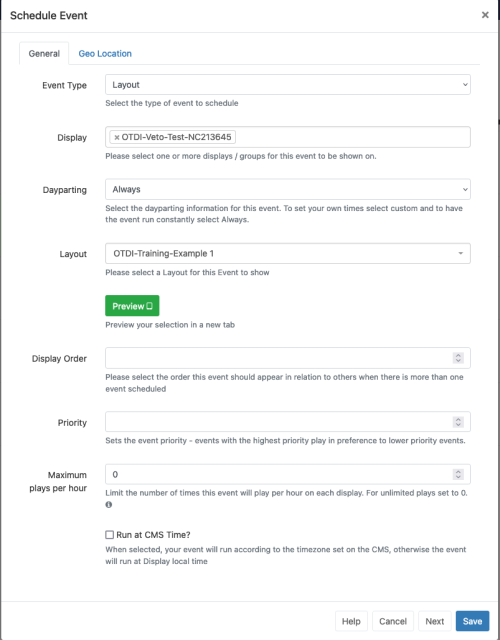
Task: Enable Run at CMS Time checkbox
Action: pyautogui.click(x=109, y=535)
